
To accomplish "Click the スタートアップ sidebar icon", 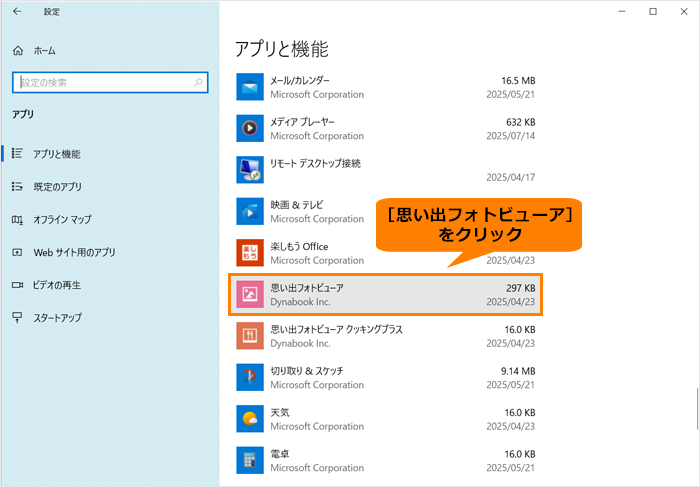I will click(17, 317).
